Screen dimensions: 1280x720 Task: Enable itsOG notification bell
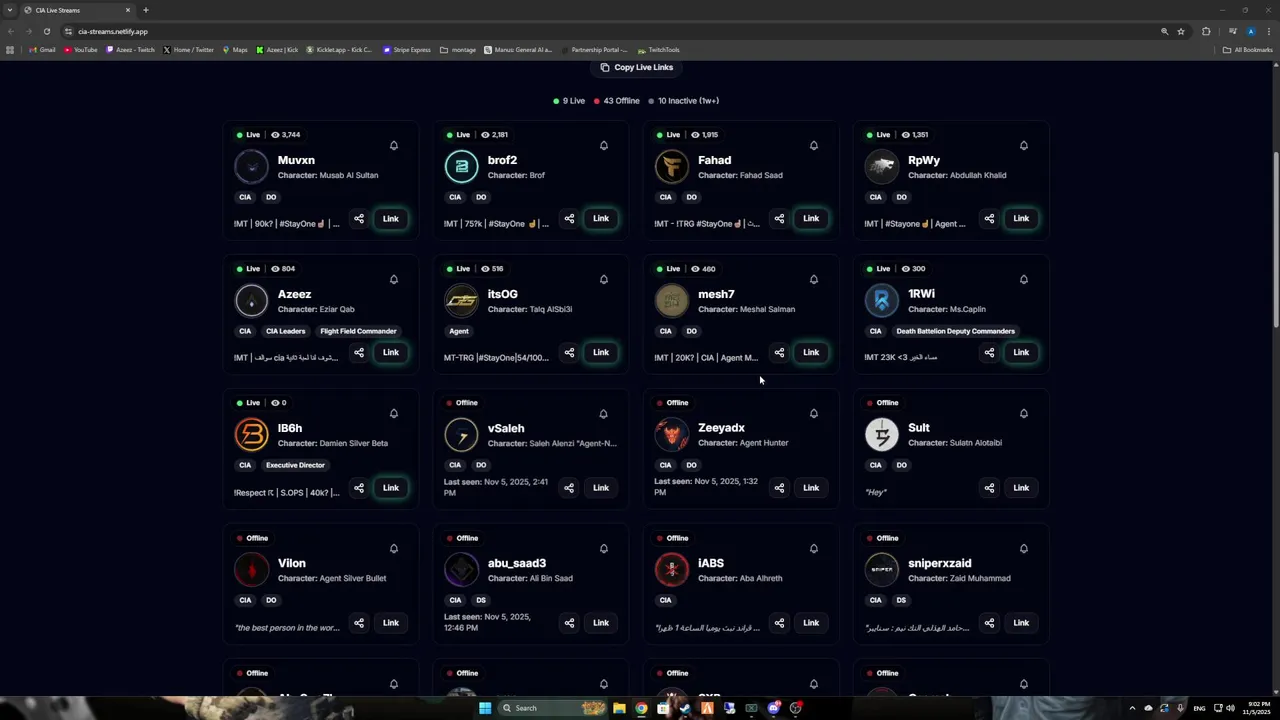[x=604, y=280]
